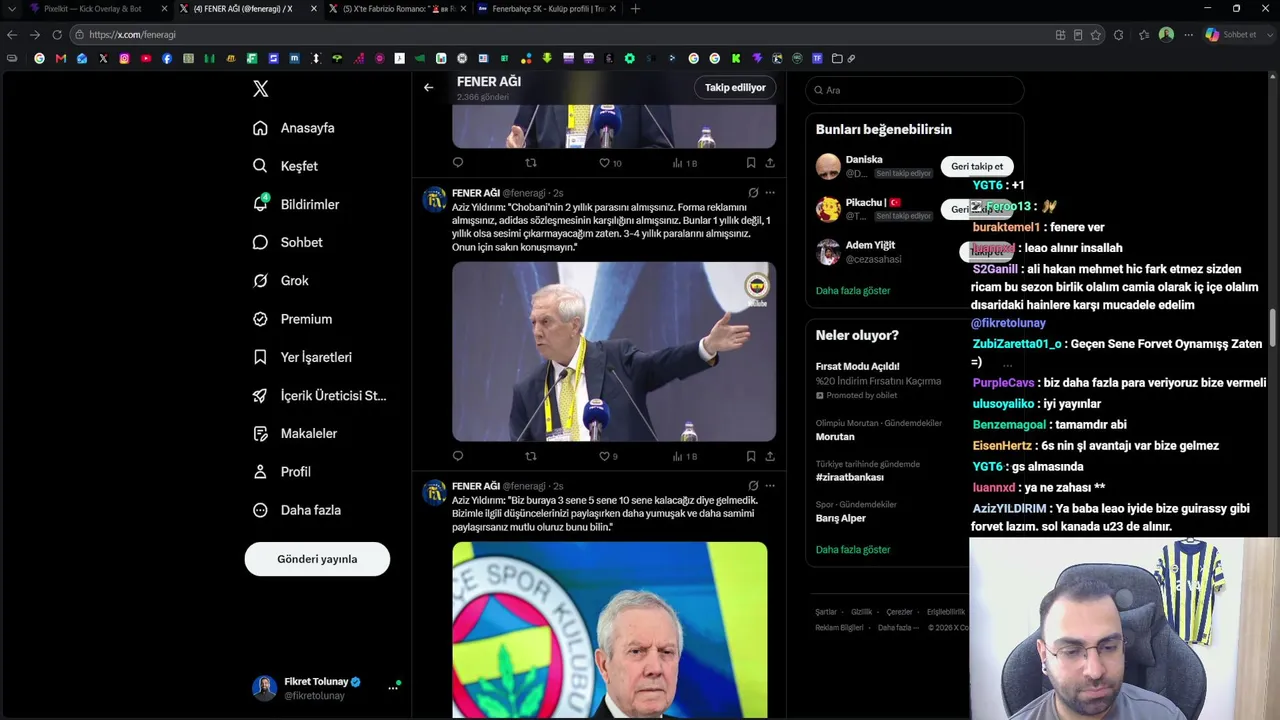Show more suggestions under Bunları beğenebilirsin
The width and height of the screenshot is (1280, 720).
853,291
